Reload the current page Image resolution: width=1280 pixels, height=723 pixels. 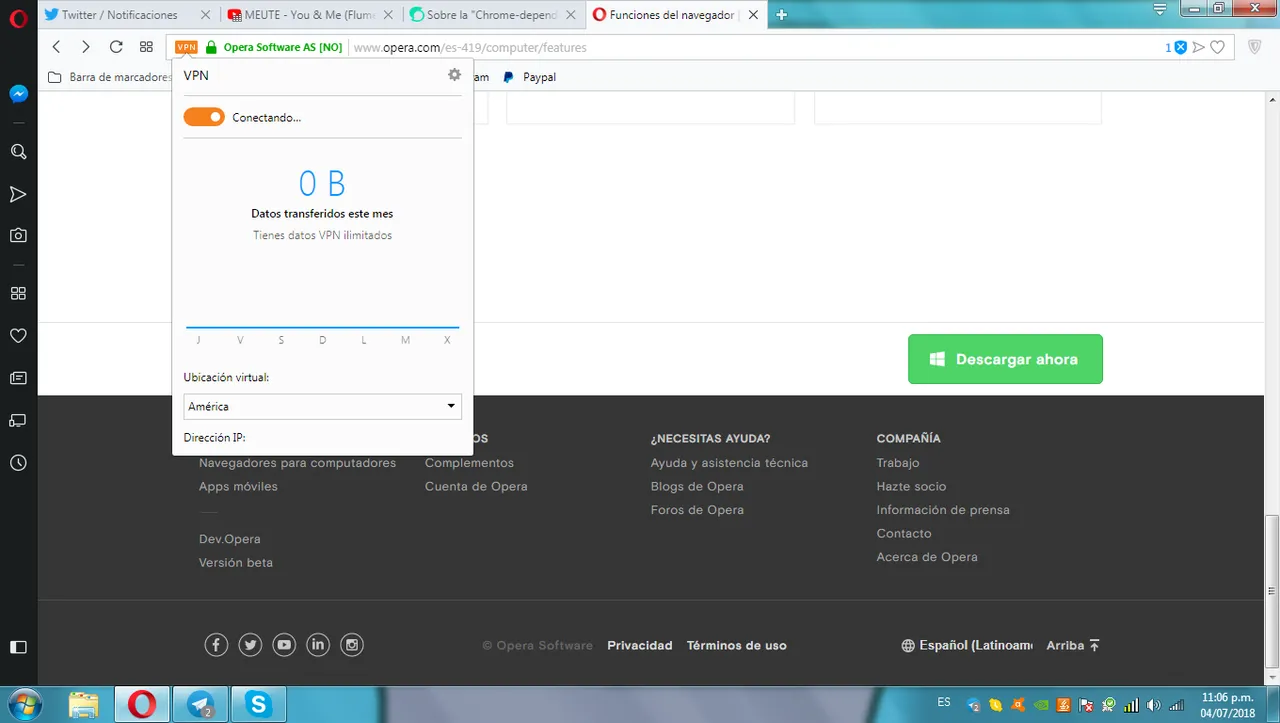pyautogui.click(x=116, y=47)
